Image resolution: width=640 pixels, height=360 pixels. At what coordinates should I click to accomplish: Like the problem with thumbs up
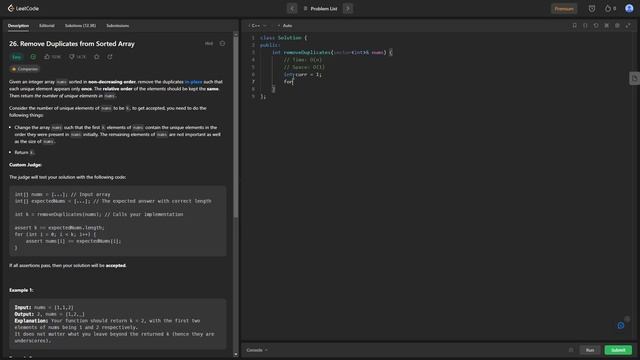click(x=52, y=57)
